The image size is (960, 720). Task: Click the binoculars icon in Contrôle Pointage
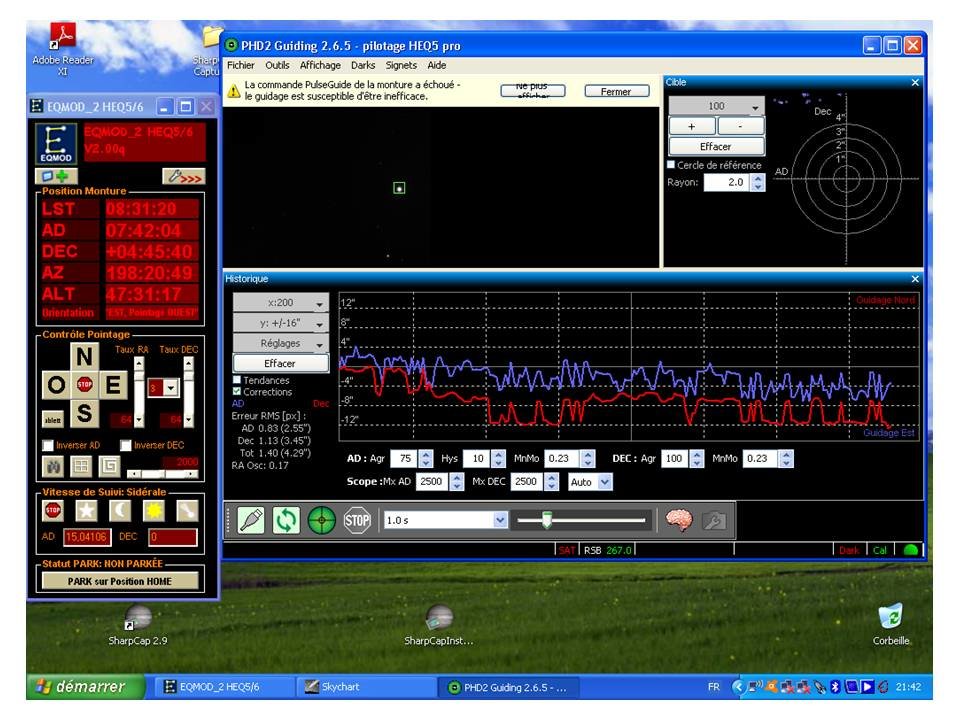[52, 467]
